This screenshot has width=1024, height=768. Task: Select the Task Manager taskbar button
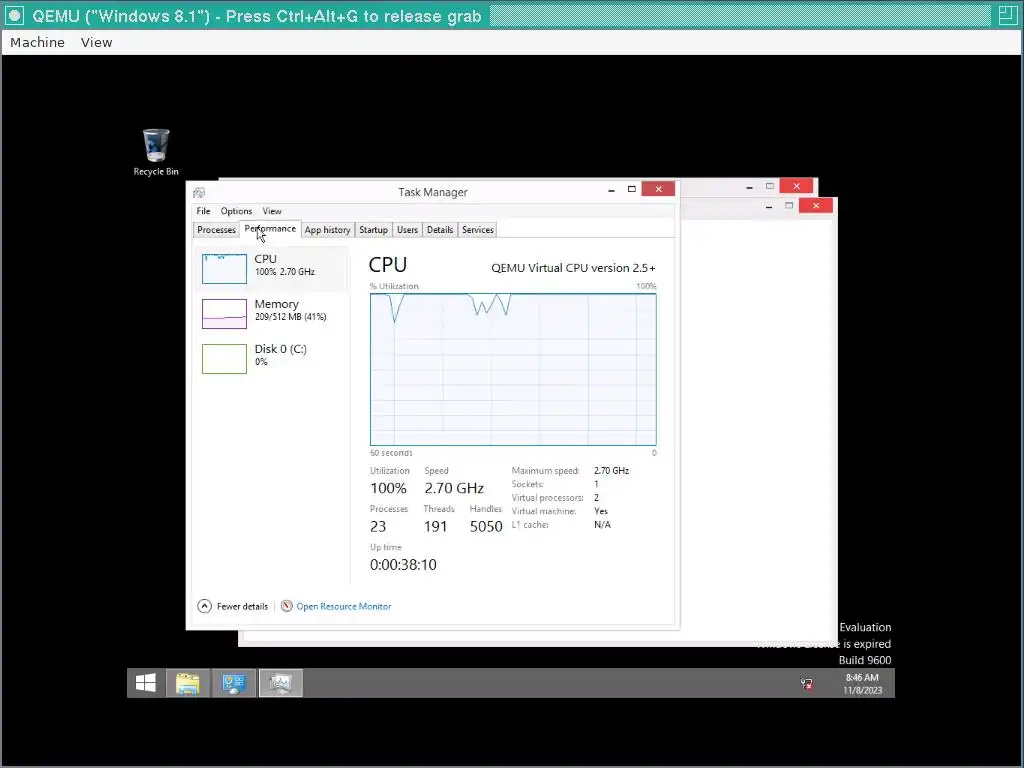[x=280, y=682]
